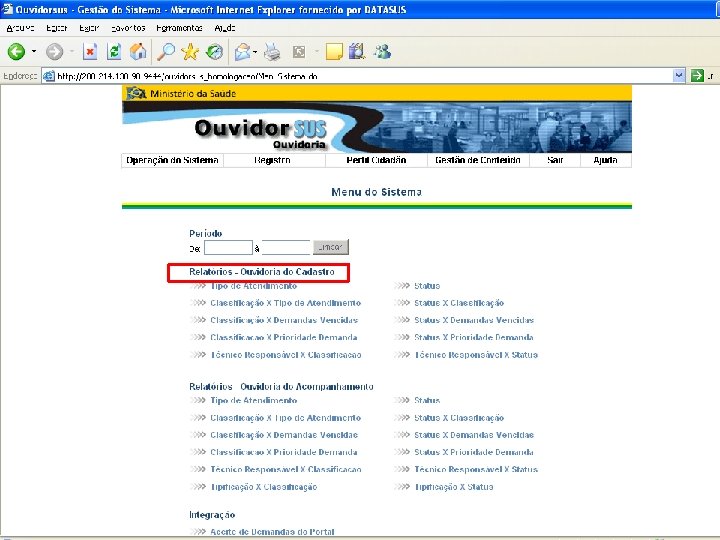Image resolution: width=720 pixels, height=540 pixels.
Task: Open the Ferramentas menu
Action: point(179,28)
